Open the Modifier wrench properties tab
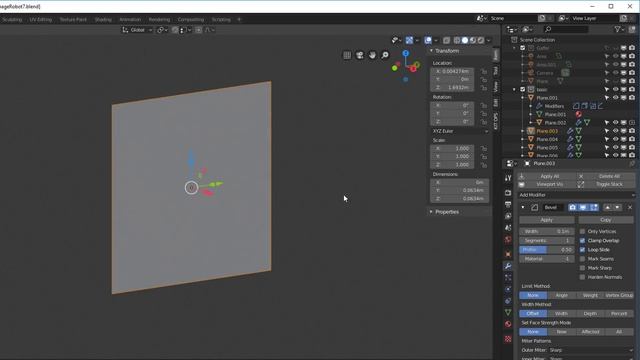The image size is (640, 360). [x=508, y=266]
